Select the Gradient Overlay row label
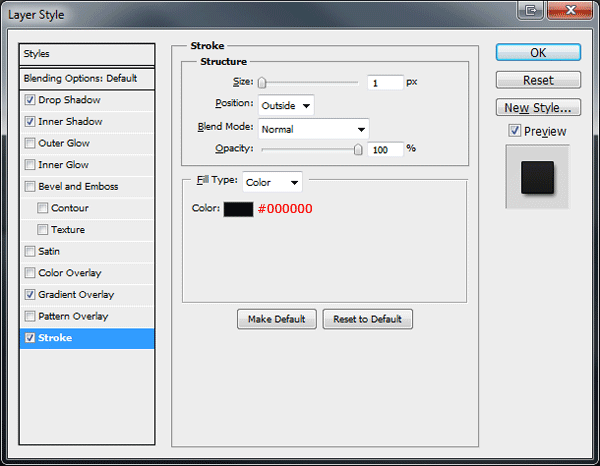 (76, 295)
